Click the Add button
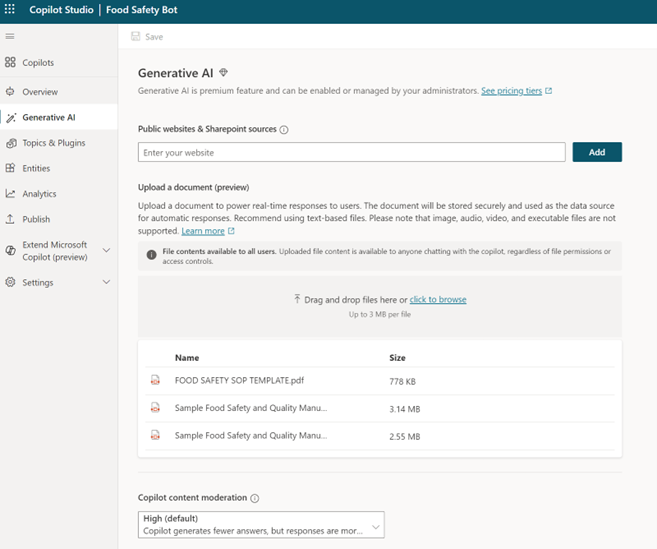 click(597, 152)
